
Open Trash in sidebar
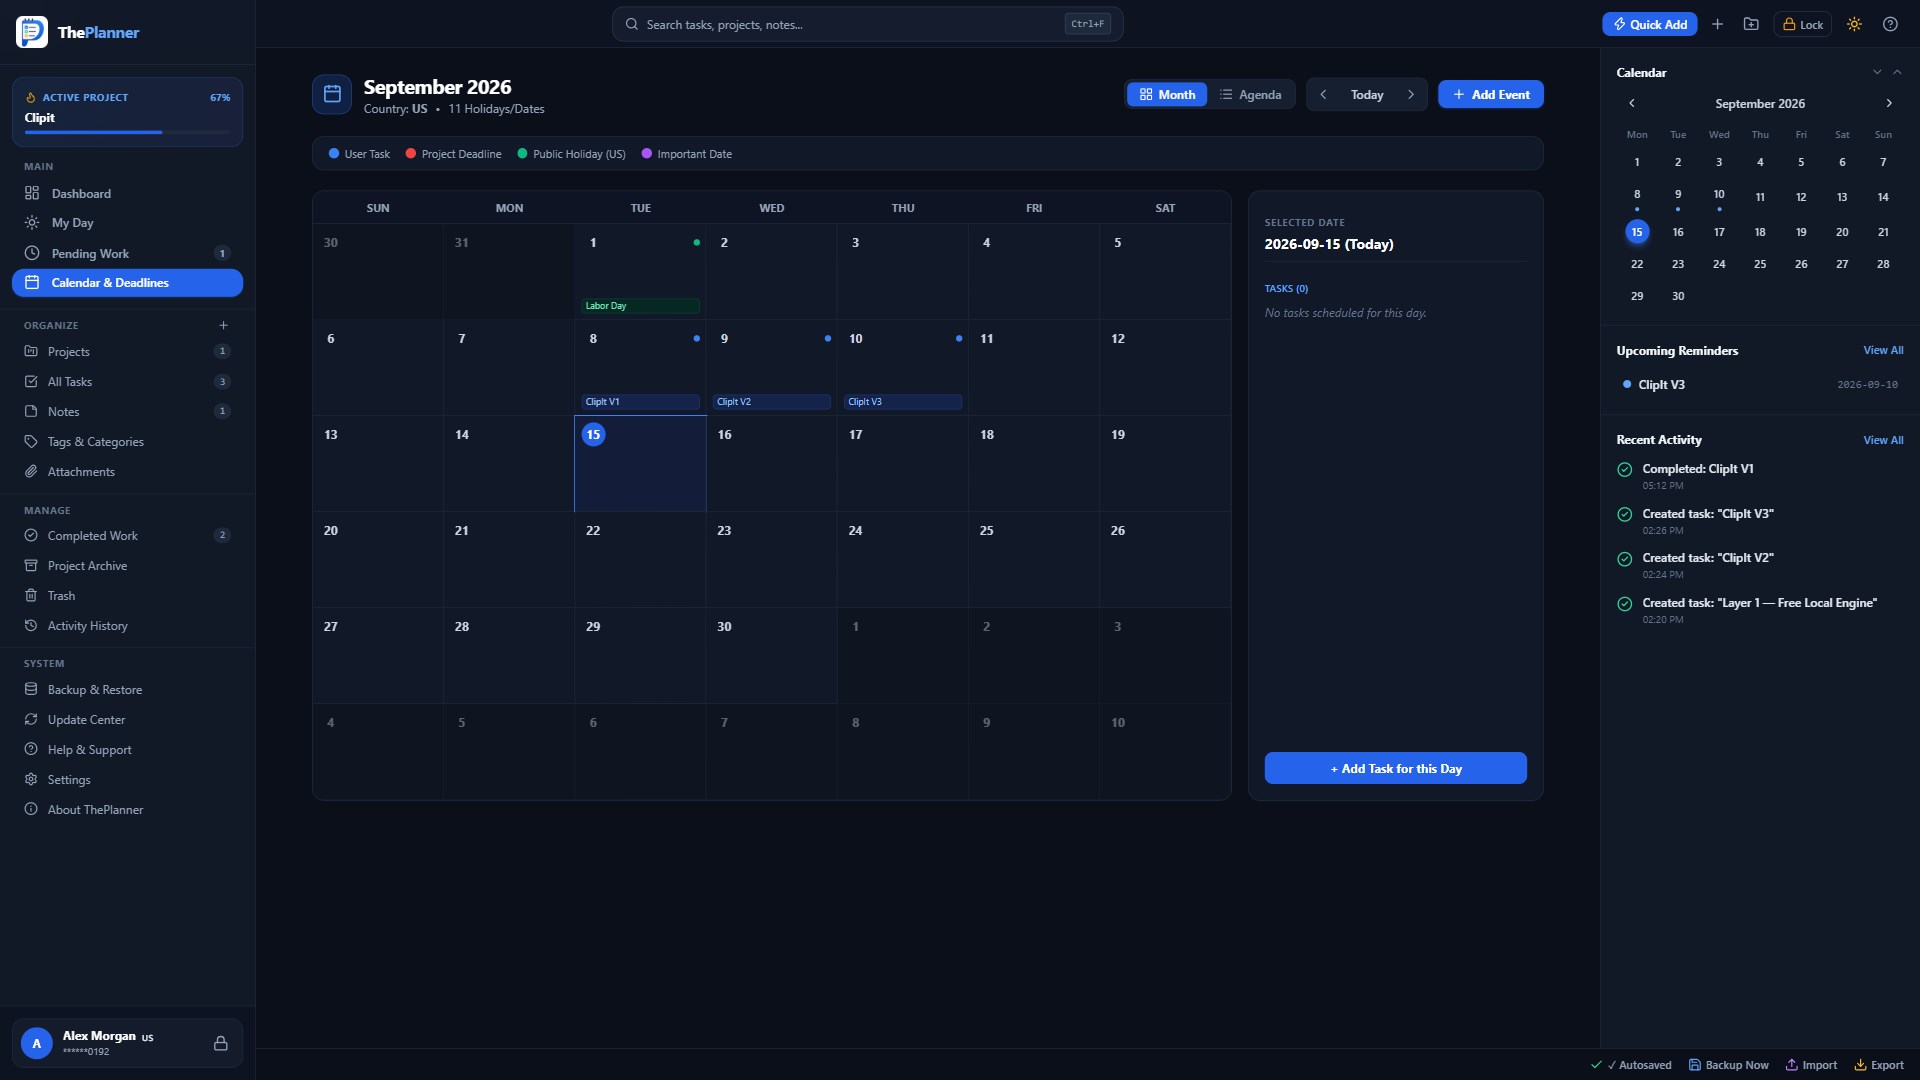127,595
